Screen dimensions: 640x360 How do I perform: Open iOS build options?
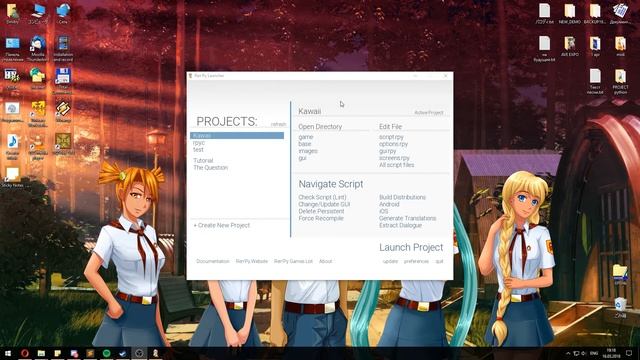pyautogui.click(x=383, y=211)
